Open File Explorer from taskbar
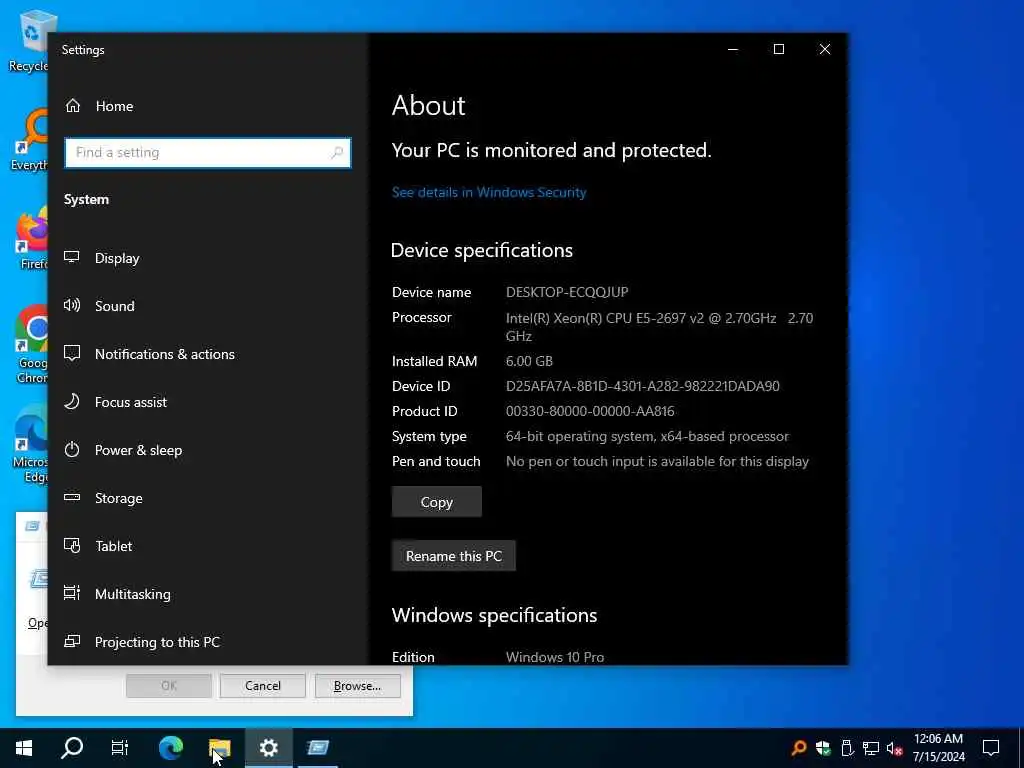1024x768 pixels. click(x=219, y=748)
